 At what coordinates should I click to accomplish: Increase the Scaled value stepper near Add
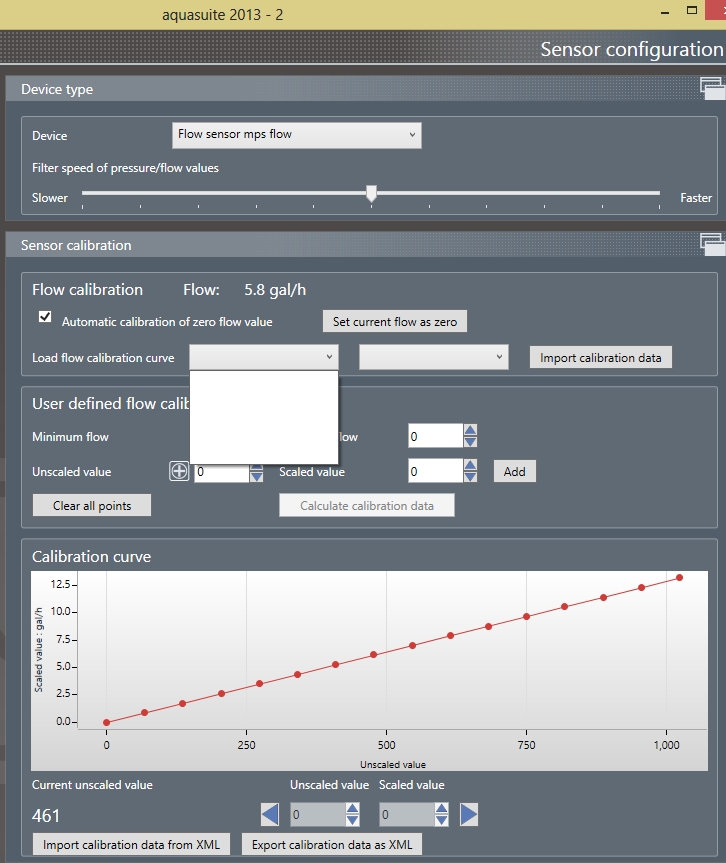470,465
